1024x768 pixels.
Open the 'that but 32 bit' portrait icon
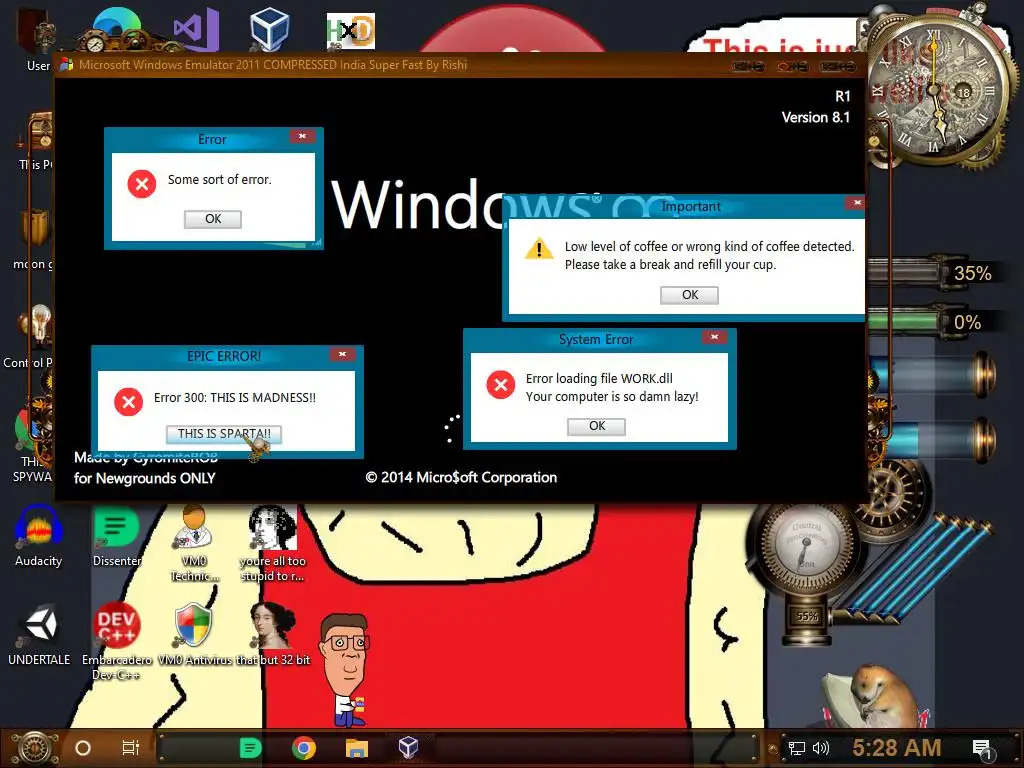(273, 634)
